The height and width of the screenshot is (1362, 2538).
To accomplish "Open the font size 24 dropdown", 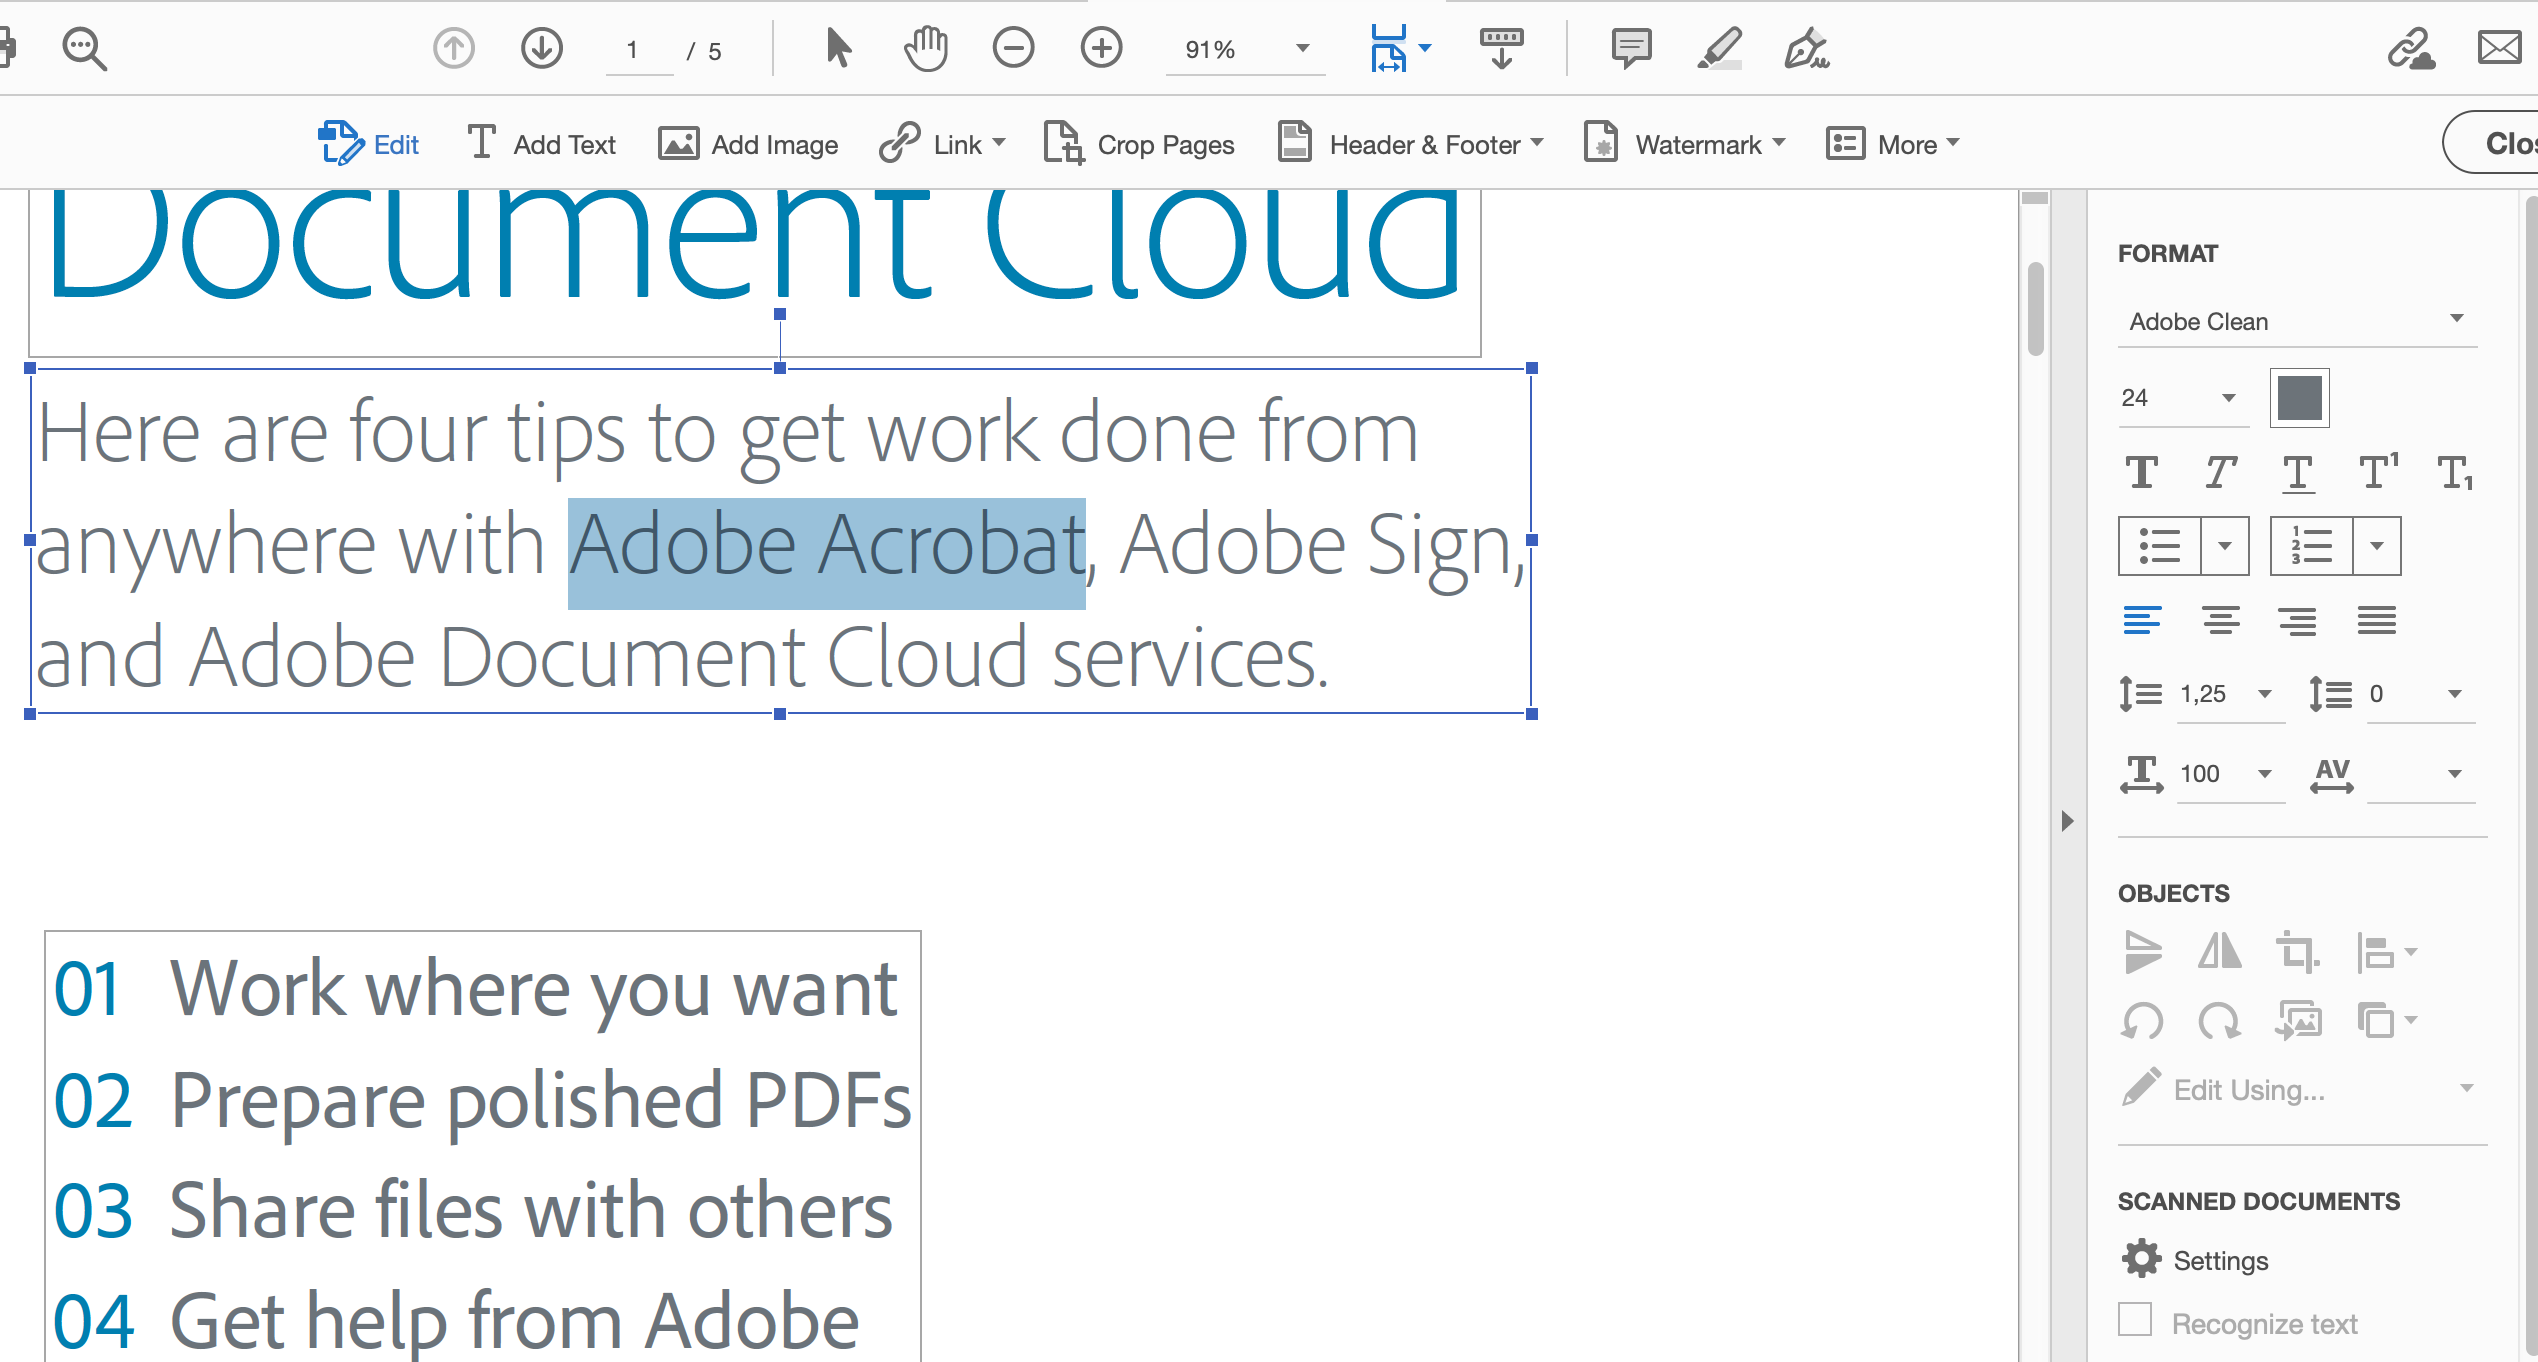I will pos(2182,398).
